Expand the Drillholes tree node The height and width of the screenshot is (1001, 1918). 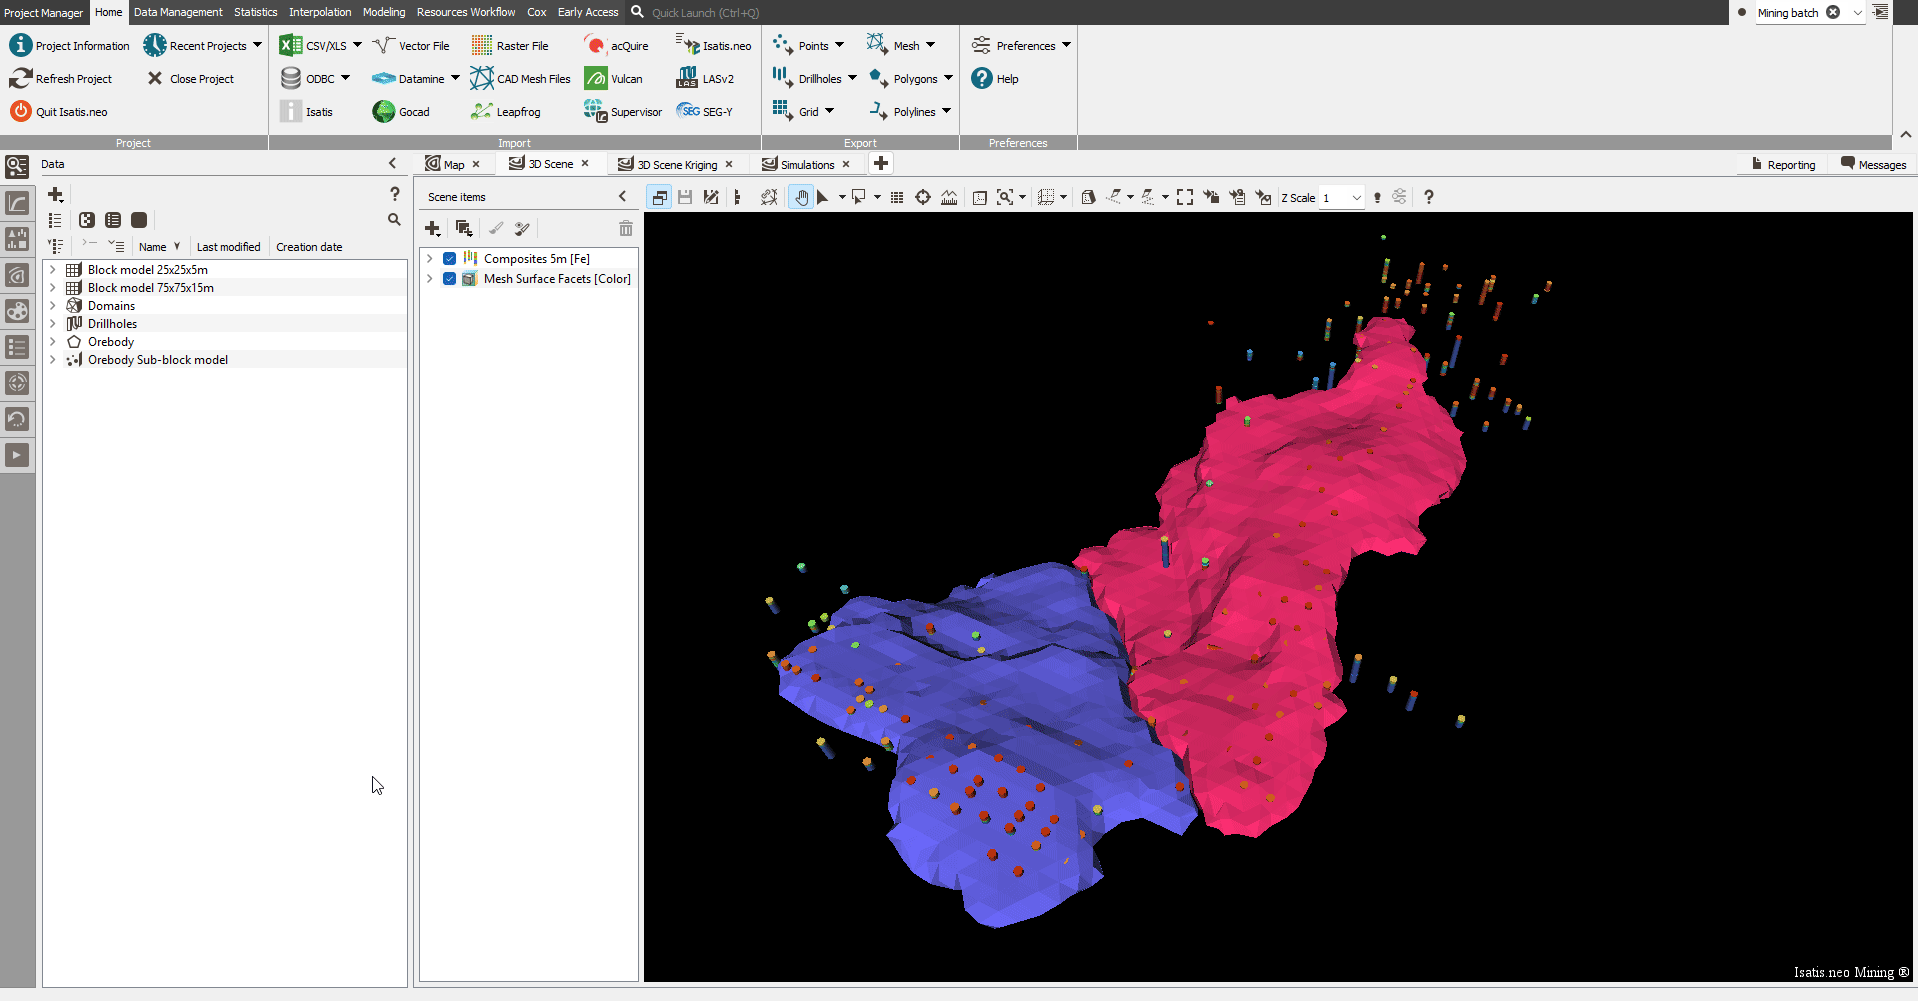[53, 324]
